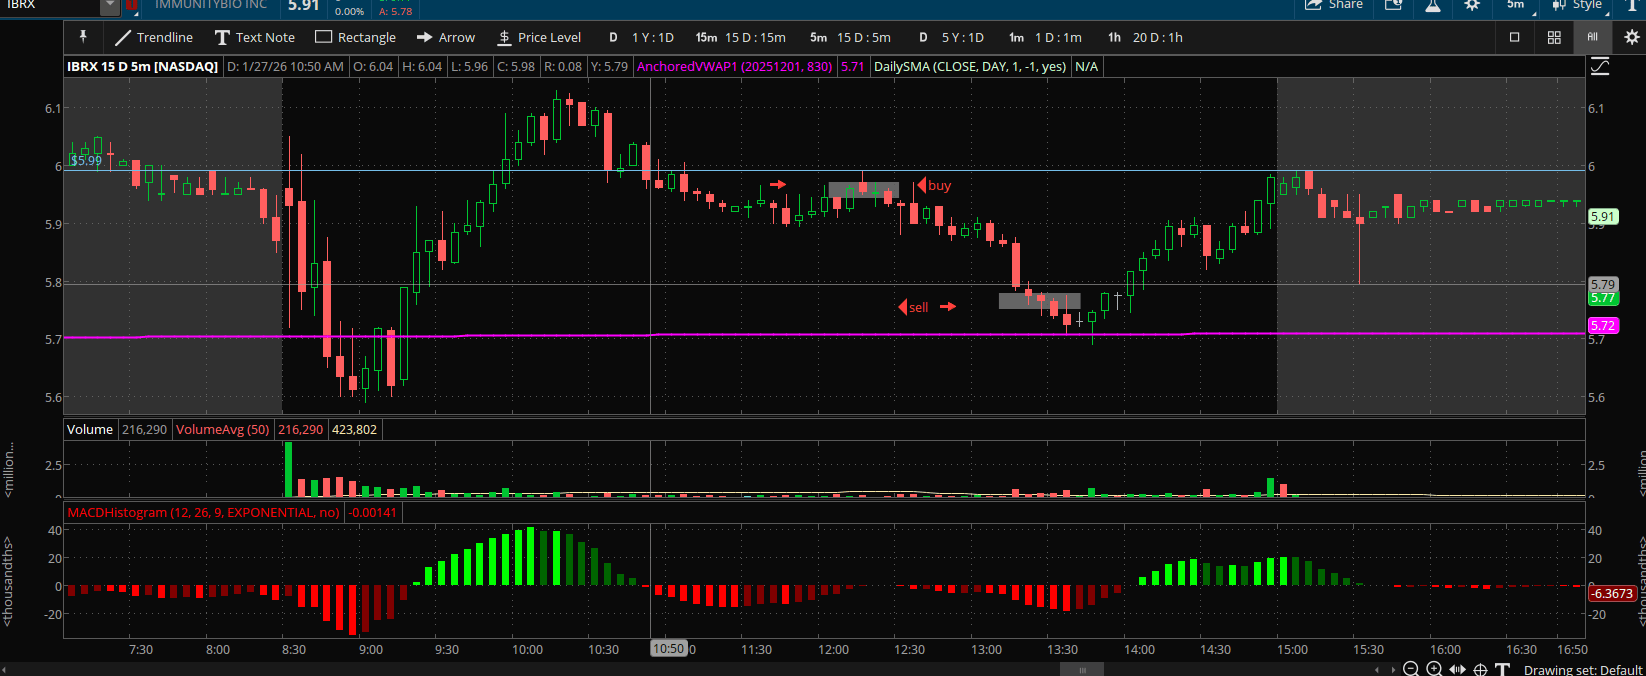Toggle the All timeframe favorites button
The image size is (1646, 676).
(x=1592, y=37)
